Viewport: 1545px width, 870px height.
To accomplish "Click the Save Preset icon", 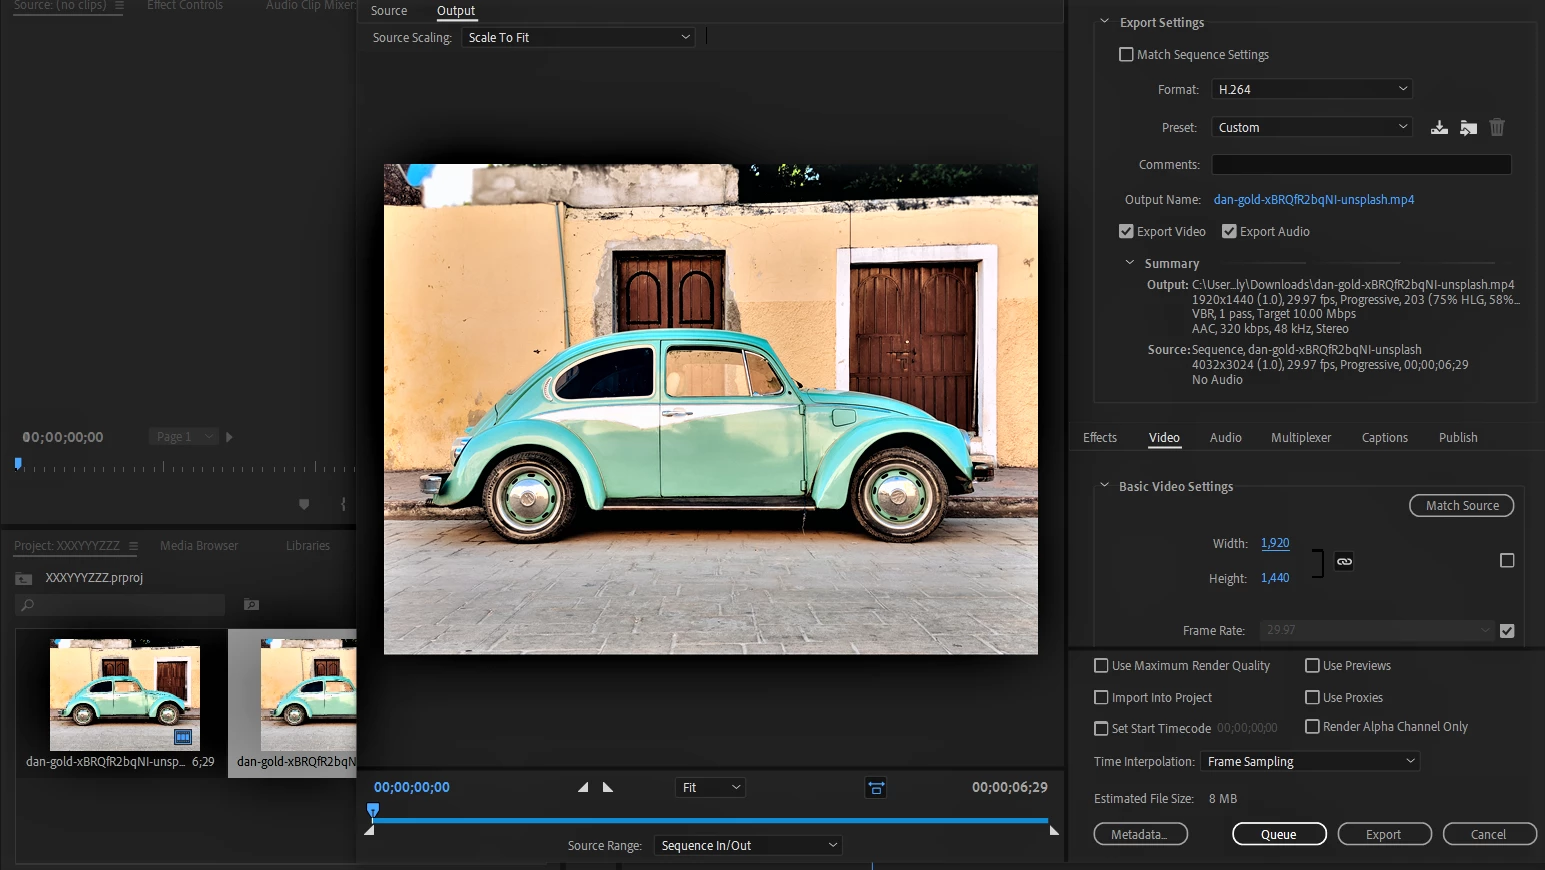I will point(1439,127).
